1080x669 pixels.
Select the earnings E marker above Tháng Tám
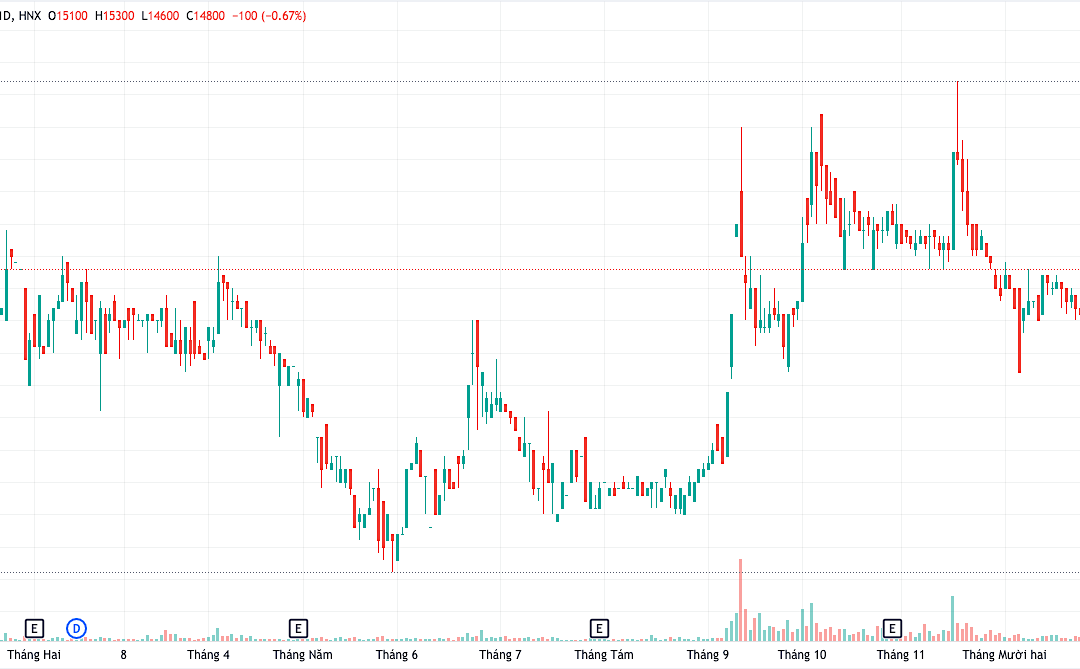tap(599, 628)
